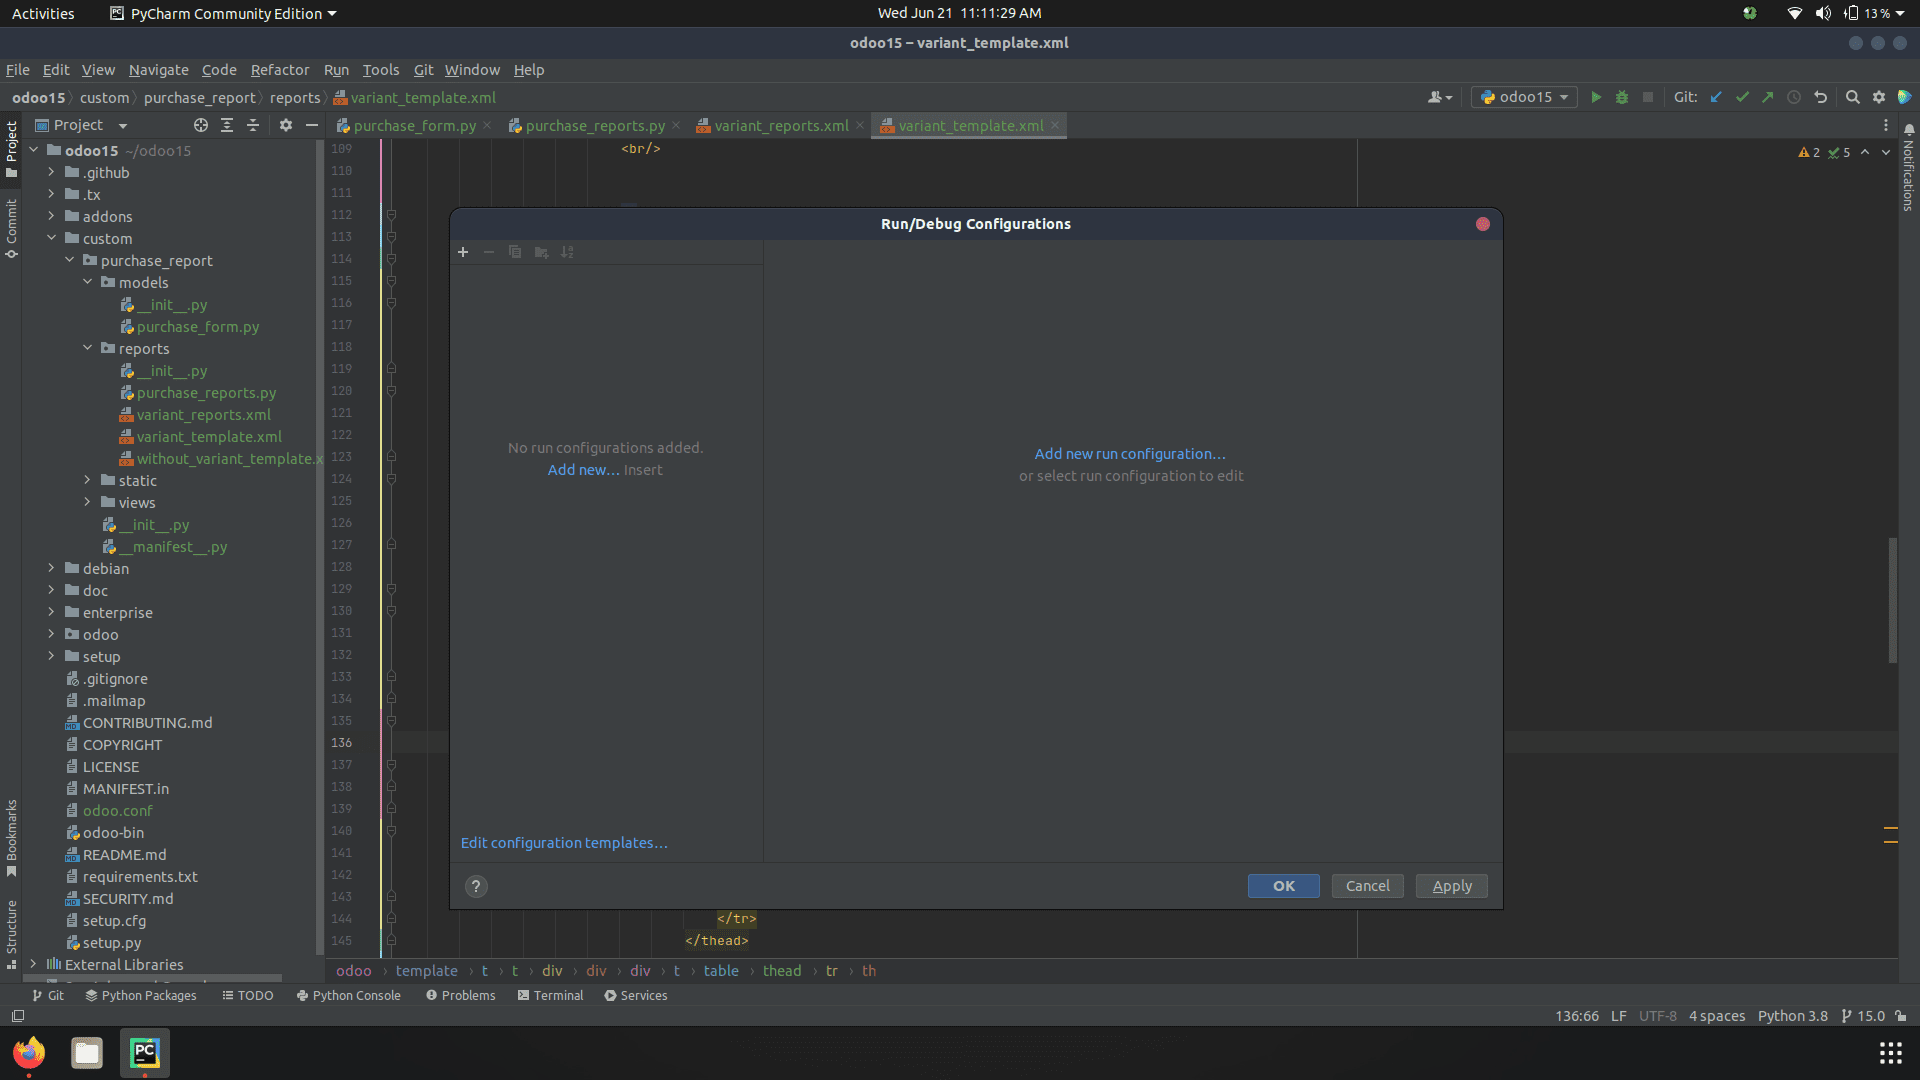Click PyCharm icon in the dock
The width and height of the screenshot is (1920, 1080).
[x=145, y=1053]
